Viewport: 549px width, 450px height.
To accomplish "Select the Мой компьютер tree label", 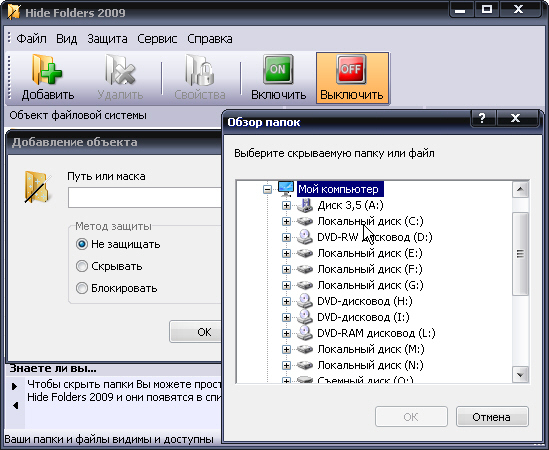I will (x=340, y=189).
